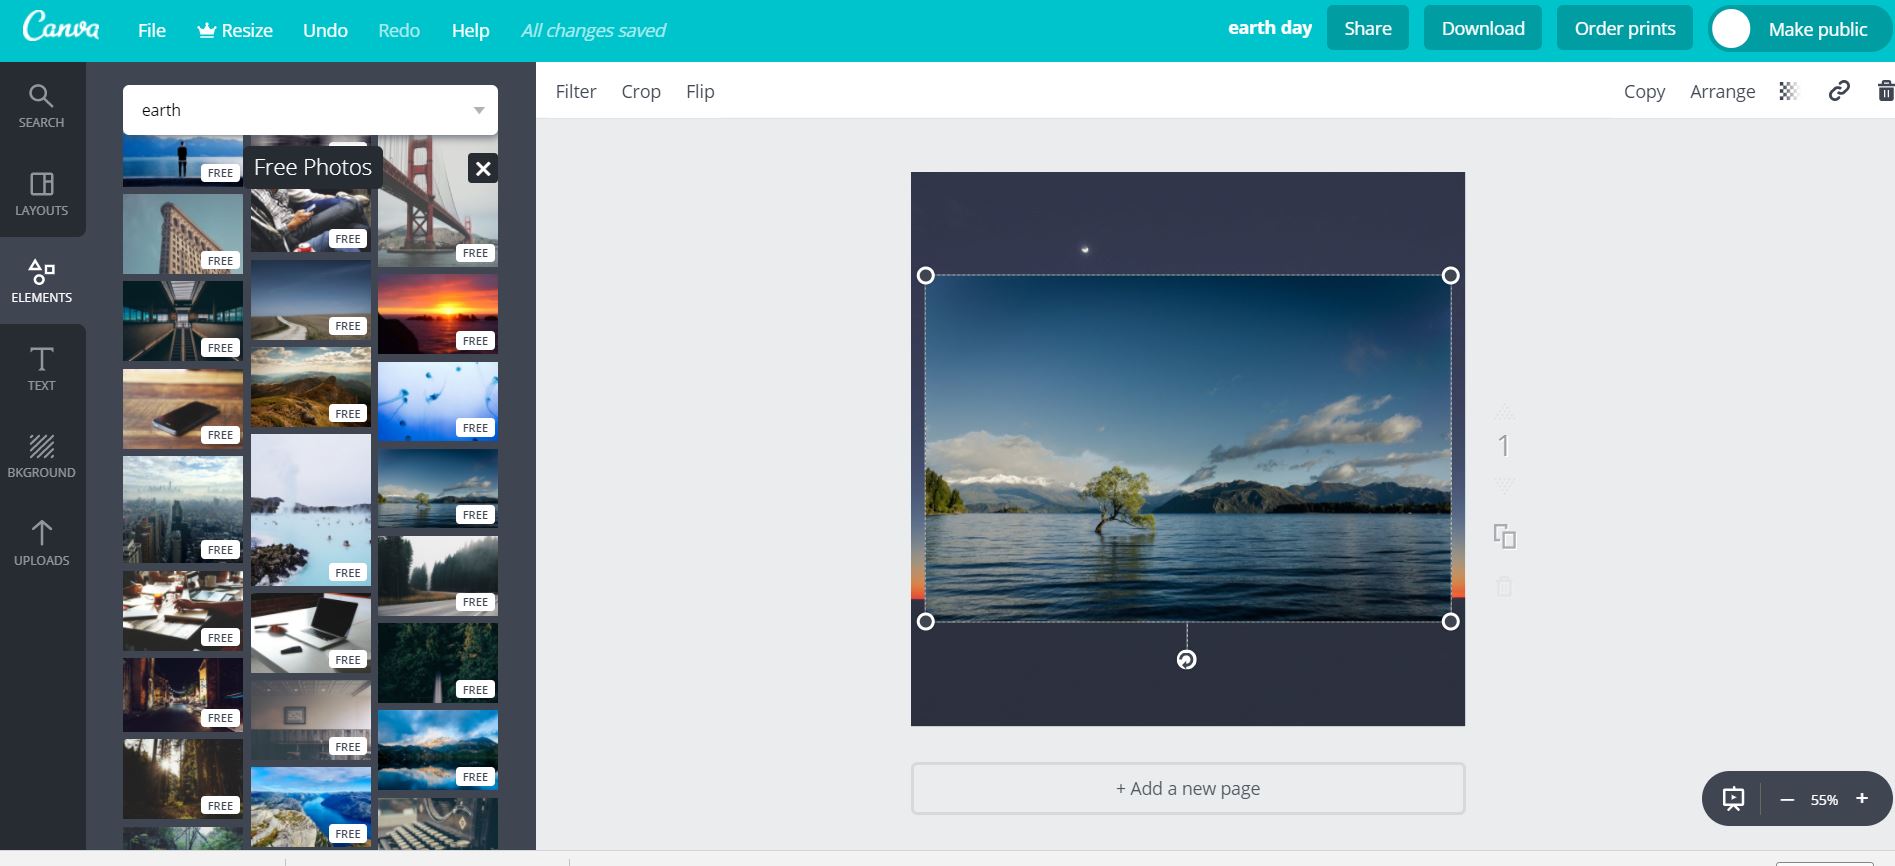Select the blue jellyfish photo

click(x=438, y=401)
